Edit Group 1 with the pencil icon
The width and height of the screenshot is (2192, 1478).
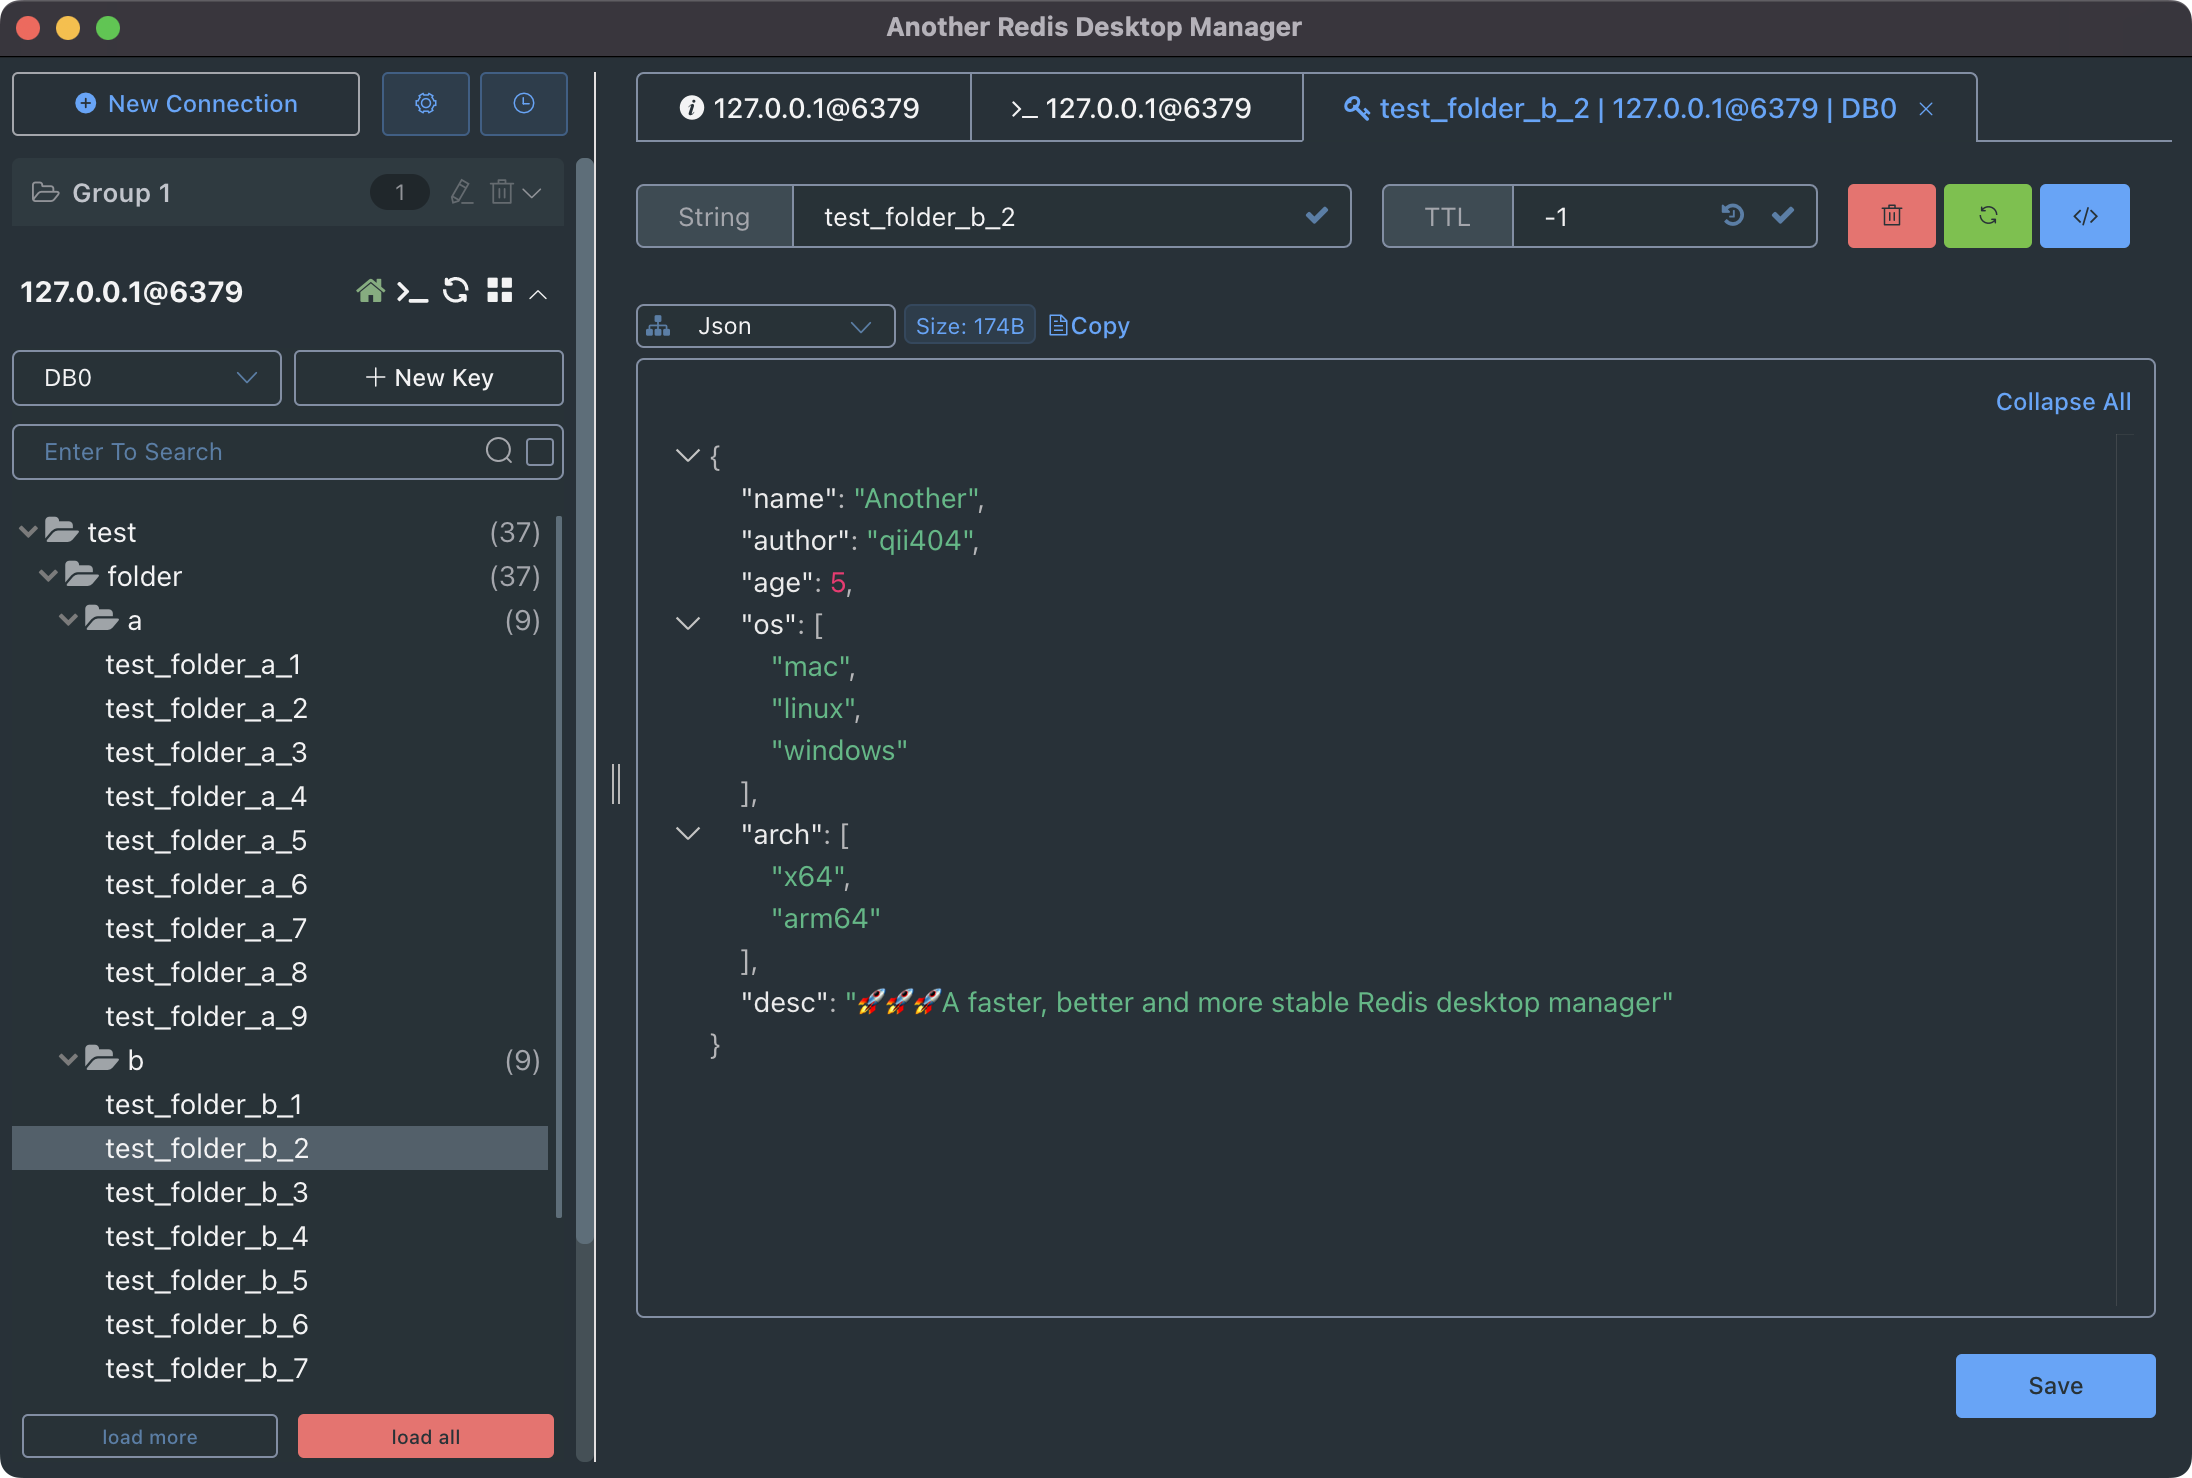click(461, 192)
